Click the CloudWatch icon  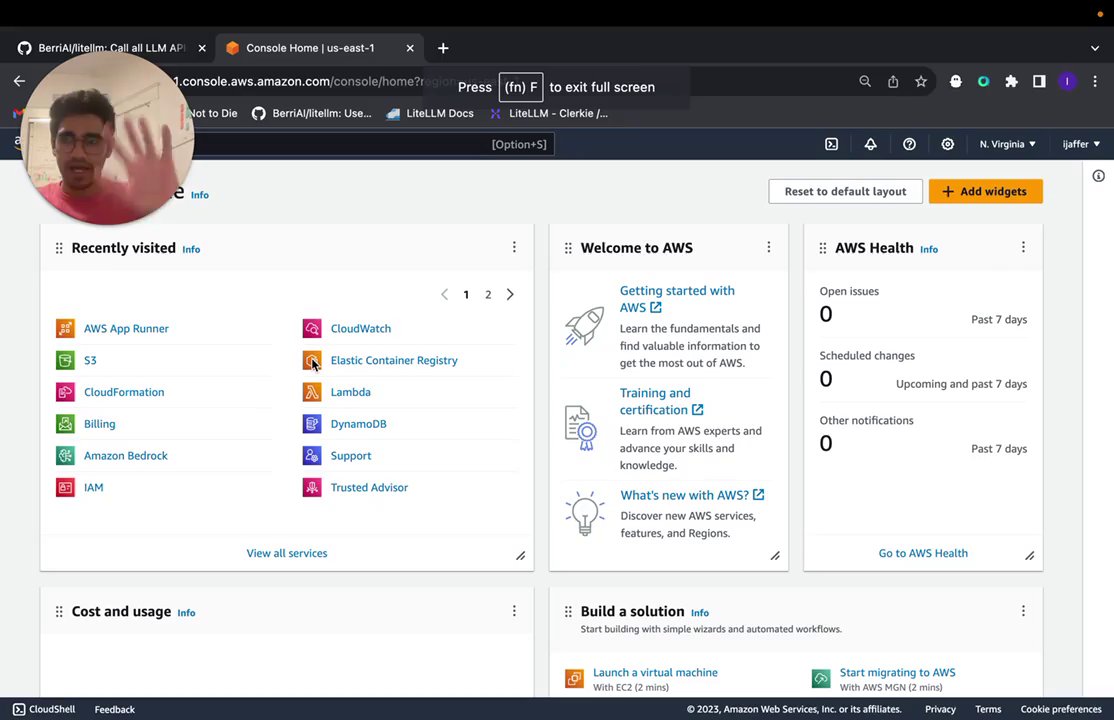point(312,328)
